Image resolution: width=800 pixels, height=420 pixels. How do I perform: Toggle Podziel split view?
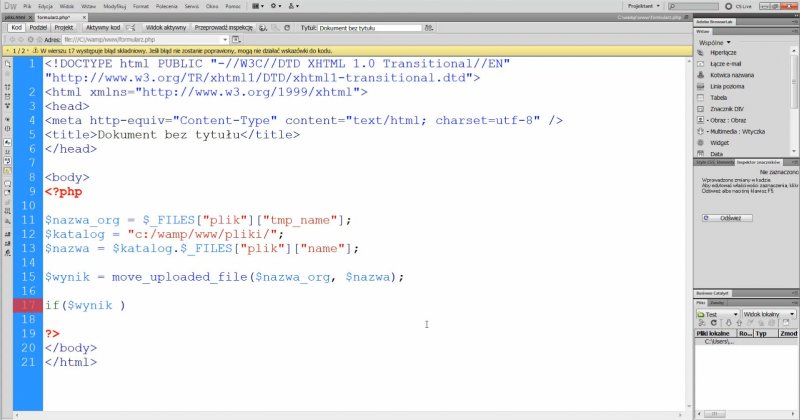[x=39, y=28]
